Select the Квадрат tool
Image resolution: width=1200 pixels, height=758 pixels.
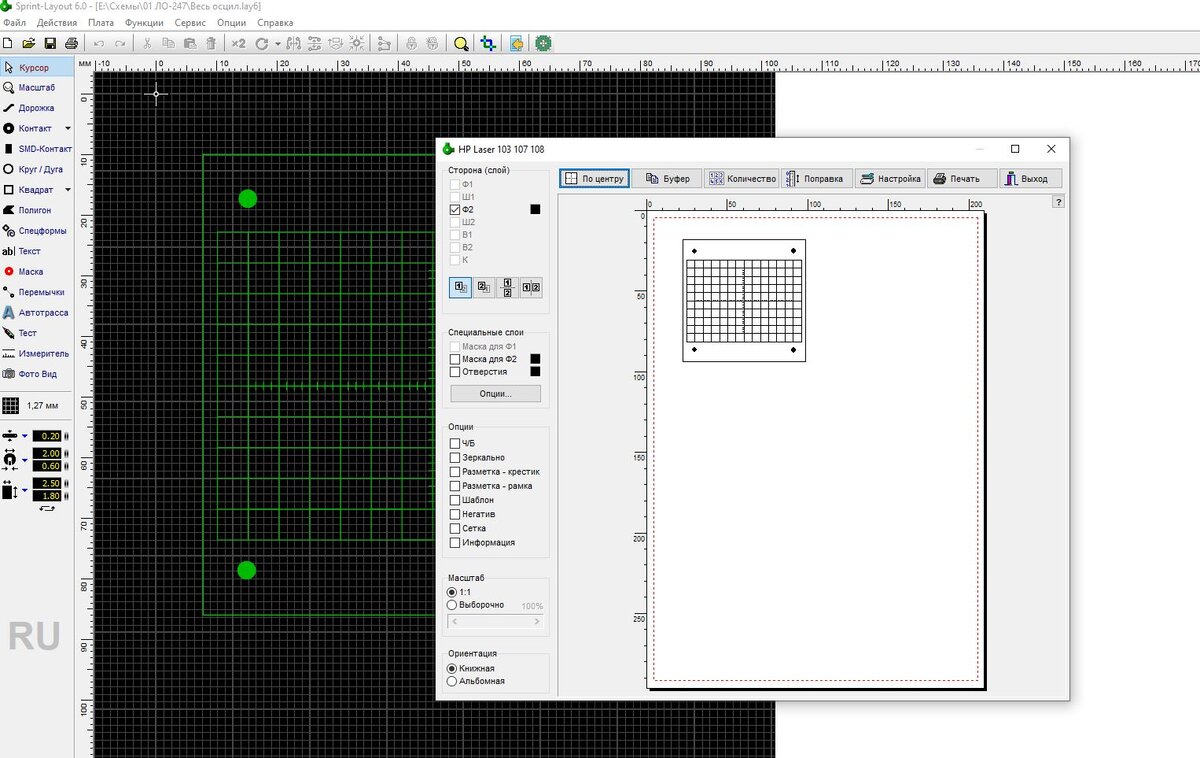(30, 190)
